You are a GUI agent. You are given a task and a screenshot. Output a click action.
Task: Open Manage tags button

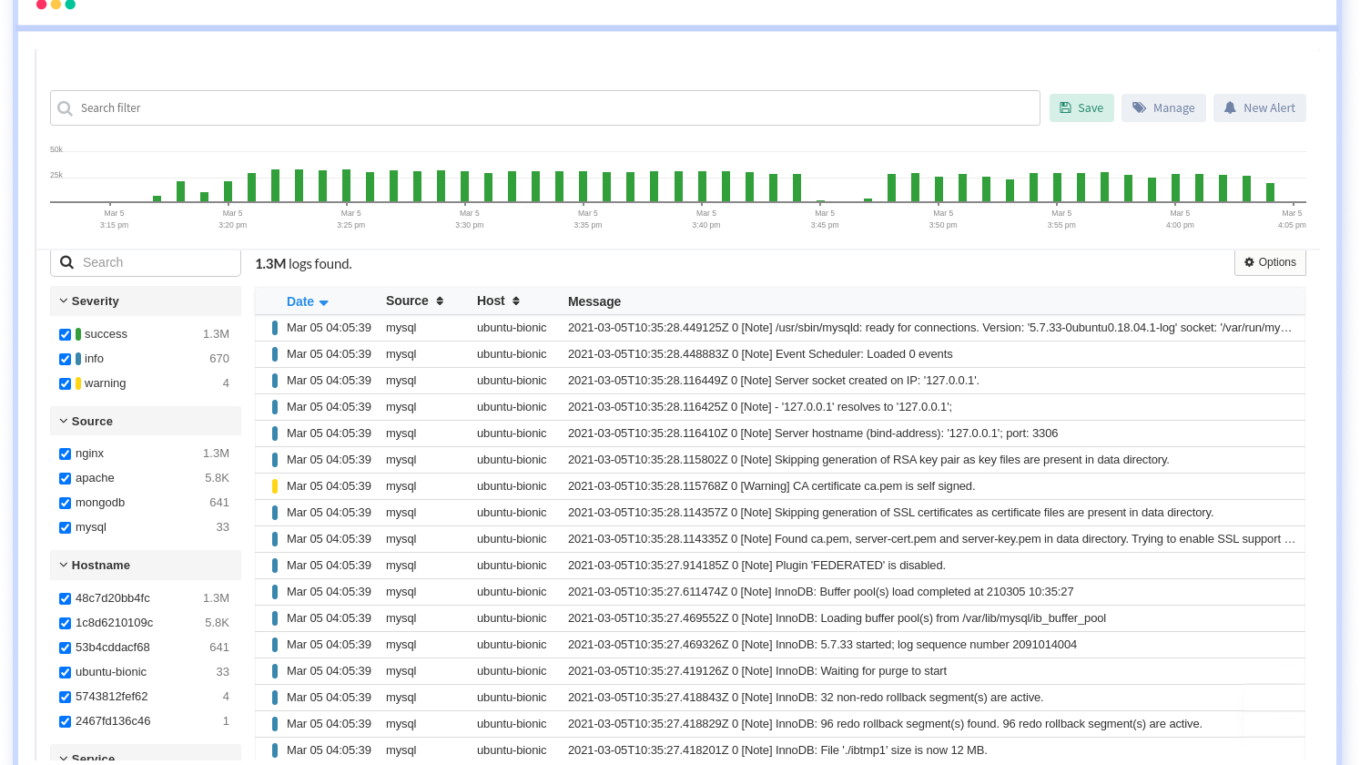[1163, 108]
